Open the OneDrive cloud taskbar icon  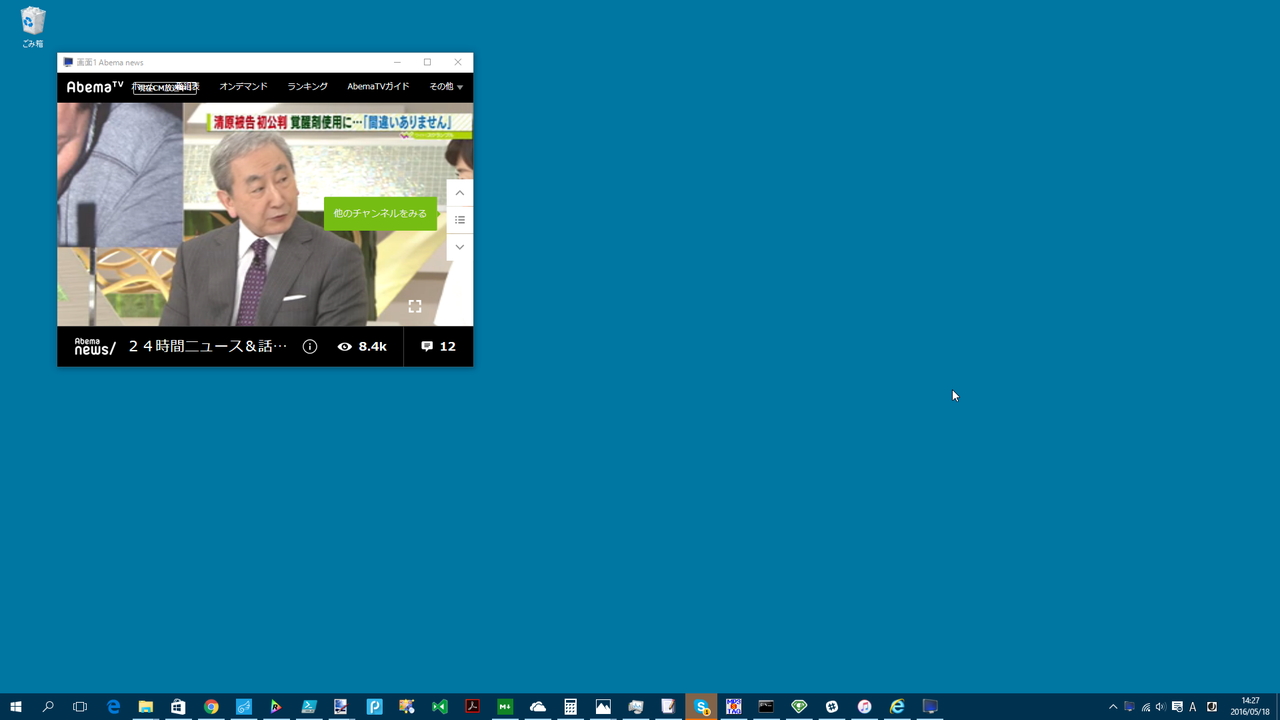[x=538, y=707]
